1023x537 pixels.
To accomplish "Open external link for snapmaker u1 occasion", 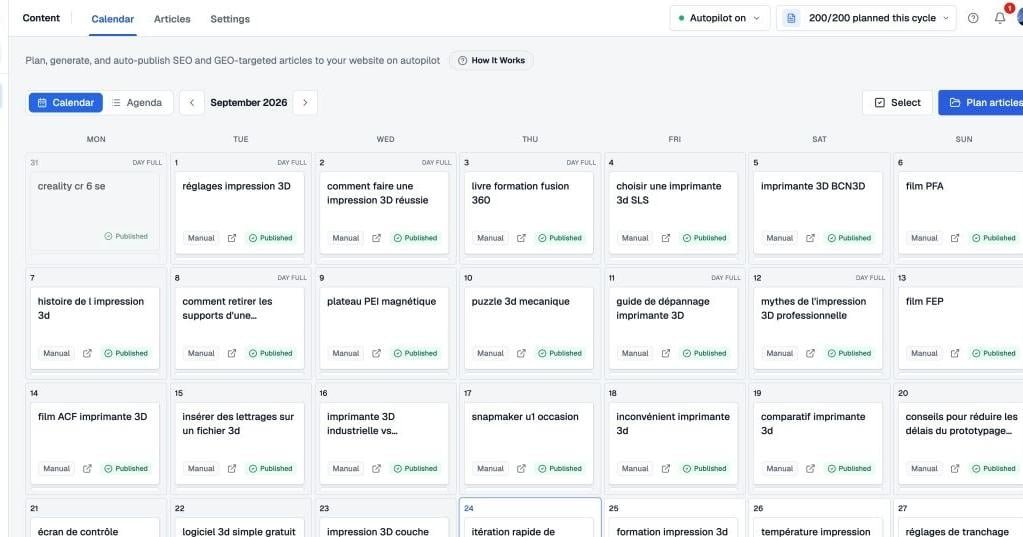I will coord(521,468).
